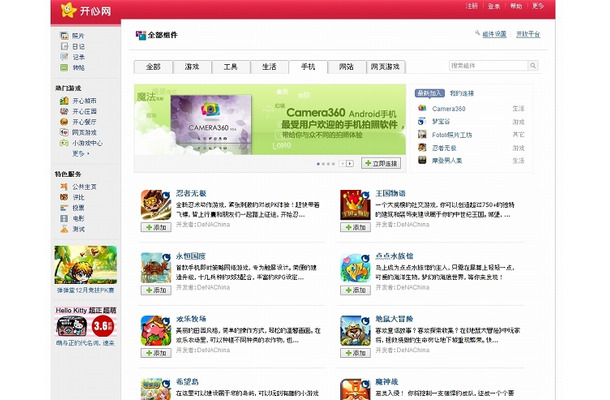
Task: Open the 电影 service icon
Action: point(64,218)
